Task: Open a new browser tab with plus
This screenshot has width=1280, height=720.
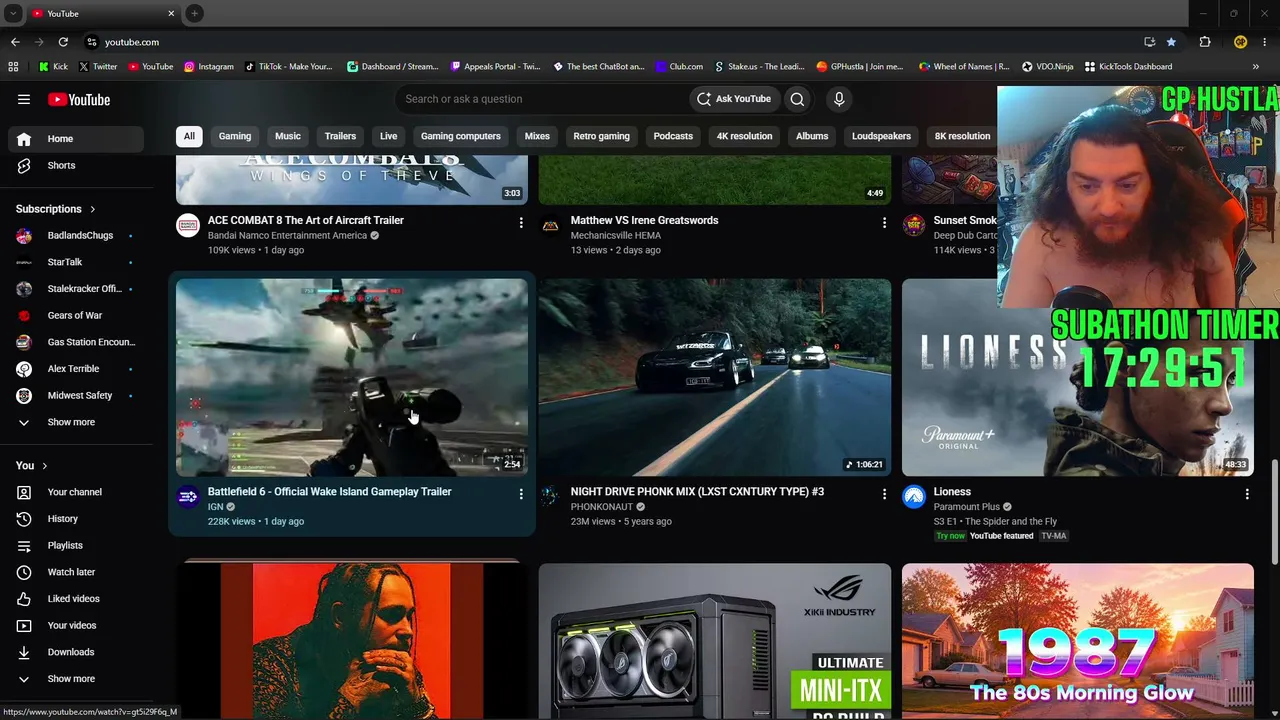Action: coord(195,13)
